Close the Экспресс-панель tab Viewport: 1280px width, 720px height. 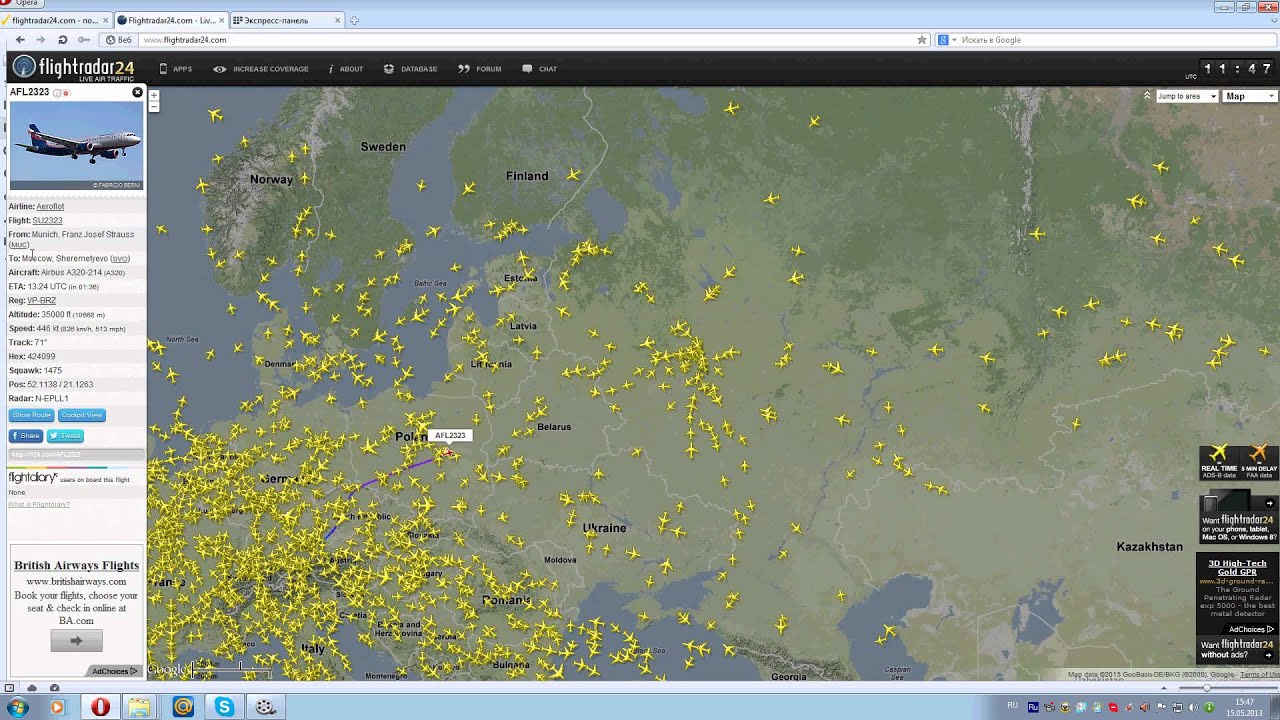[338, 20]
